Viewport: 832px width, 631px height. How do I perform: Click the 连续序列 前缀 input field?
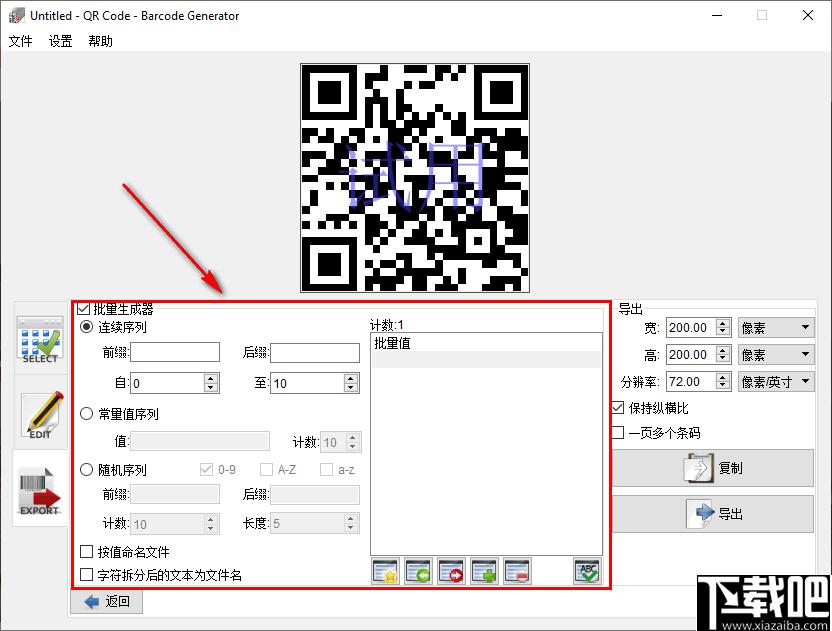(x=175, y=352)
